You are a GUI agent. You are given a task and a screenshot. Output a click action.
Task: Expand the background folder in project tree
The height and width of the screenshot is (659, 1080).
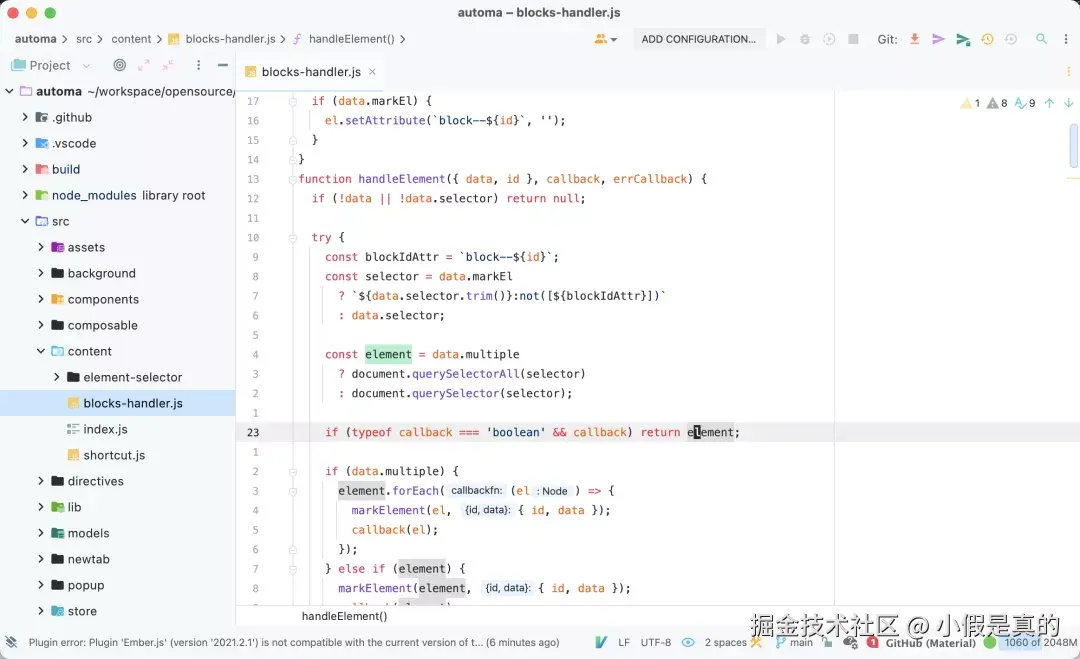[41, 273]
